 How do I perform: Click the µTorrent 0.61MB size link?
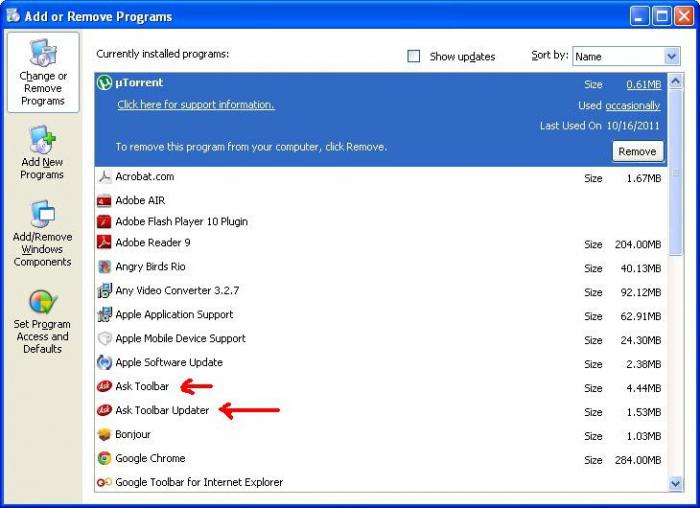644,84
